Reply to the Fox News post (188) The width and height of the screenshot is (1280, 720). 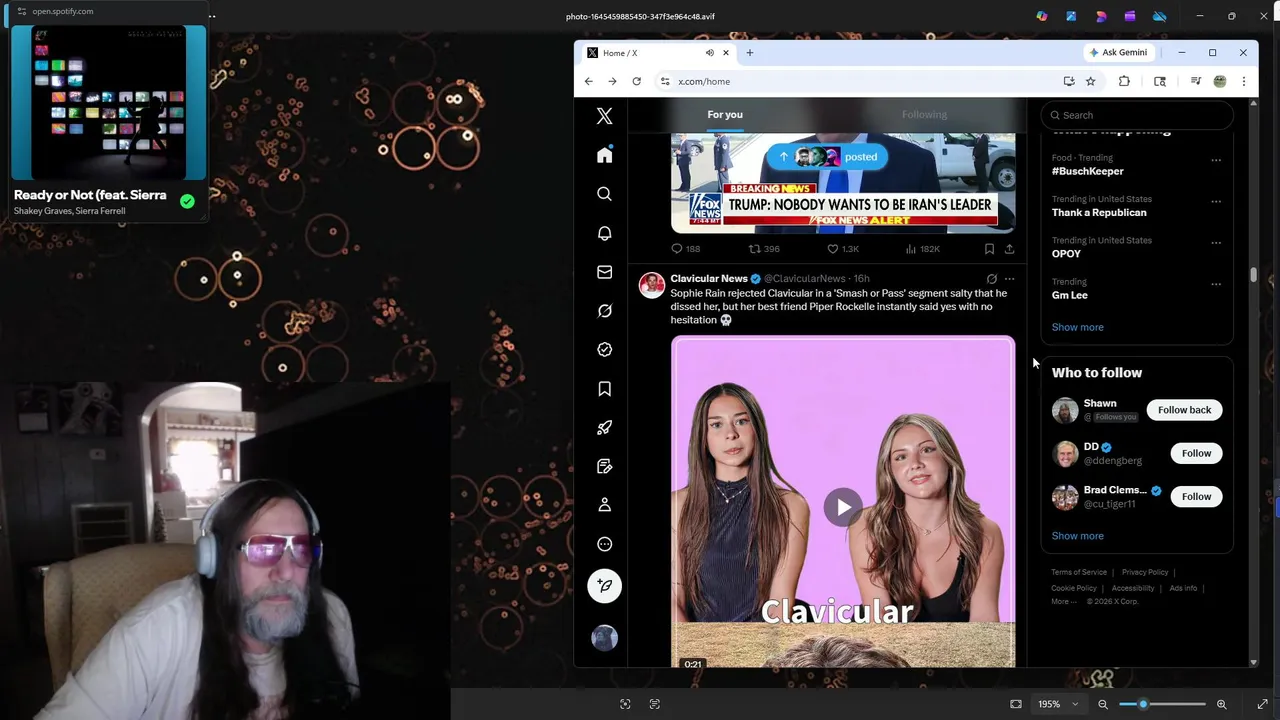(685, 249)
